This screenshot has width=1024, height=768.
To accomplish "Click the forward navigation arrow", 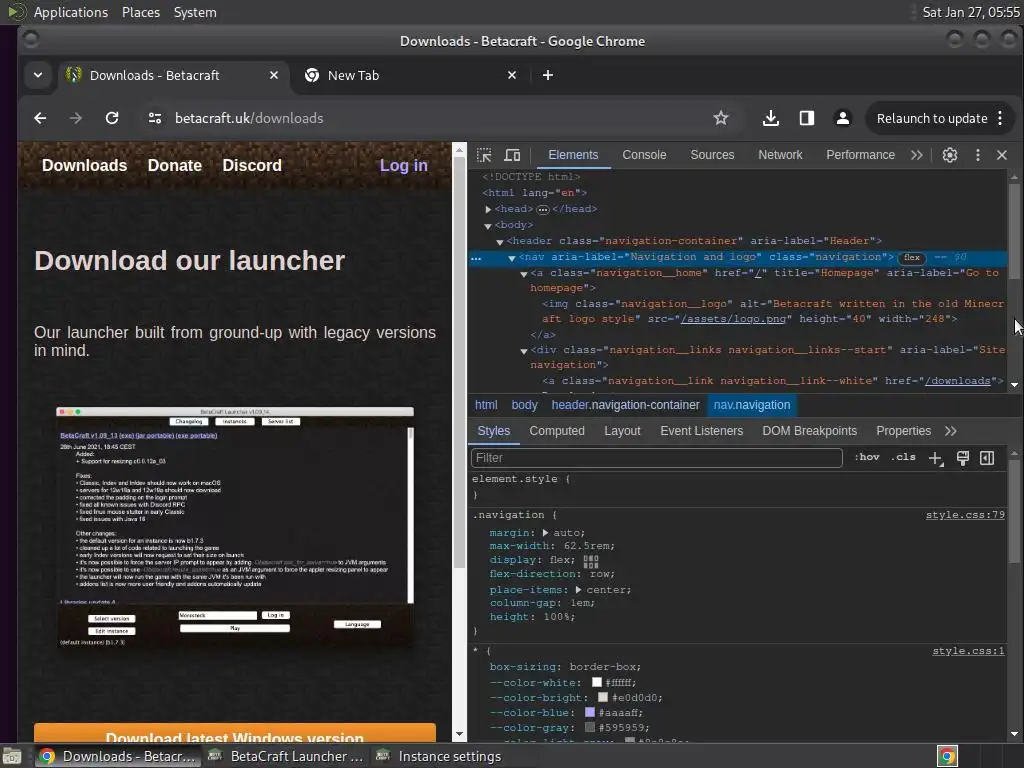I will click(x=76, y=118).
